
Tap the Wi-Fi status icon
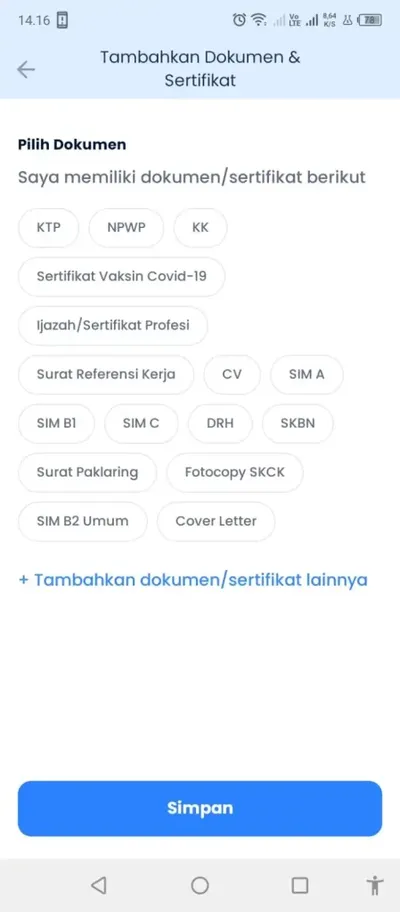pyautogui.click(x=258, y=20)
